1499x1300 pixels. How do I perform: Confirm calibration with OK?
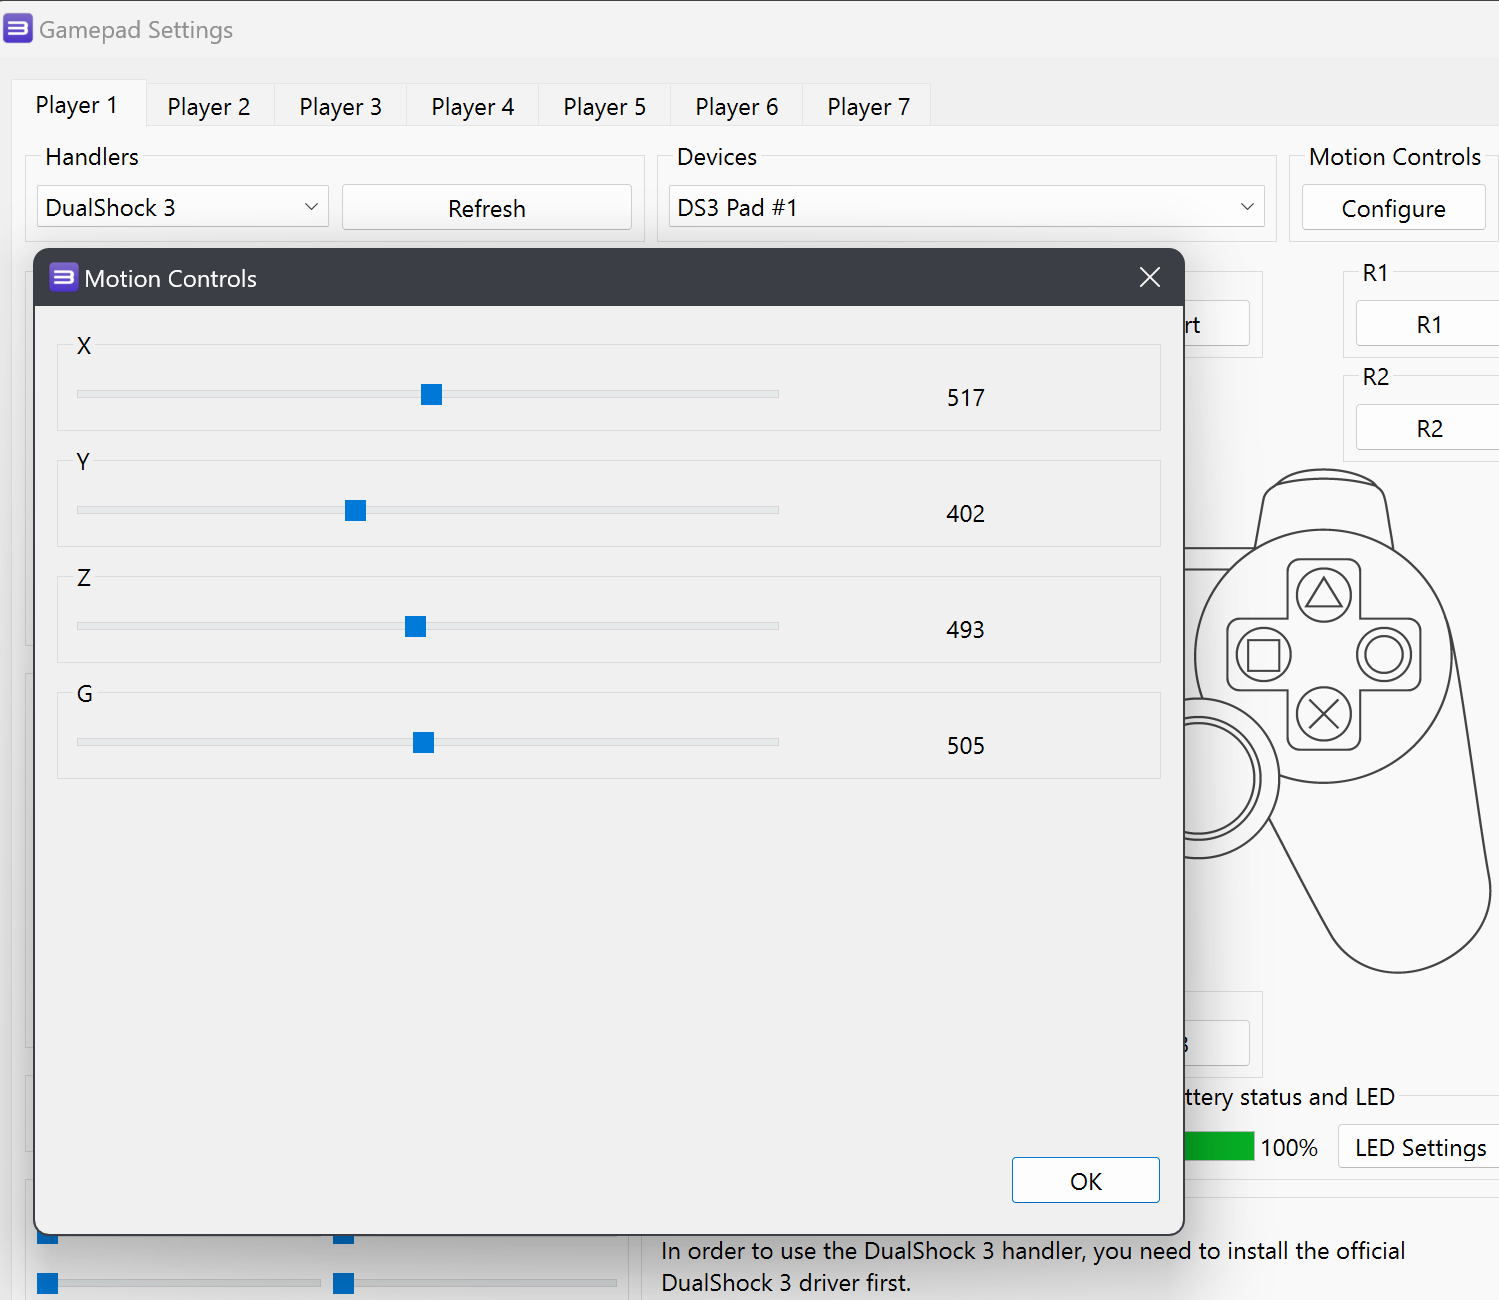[1085, 1180]
